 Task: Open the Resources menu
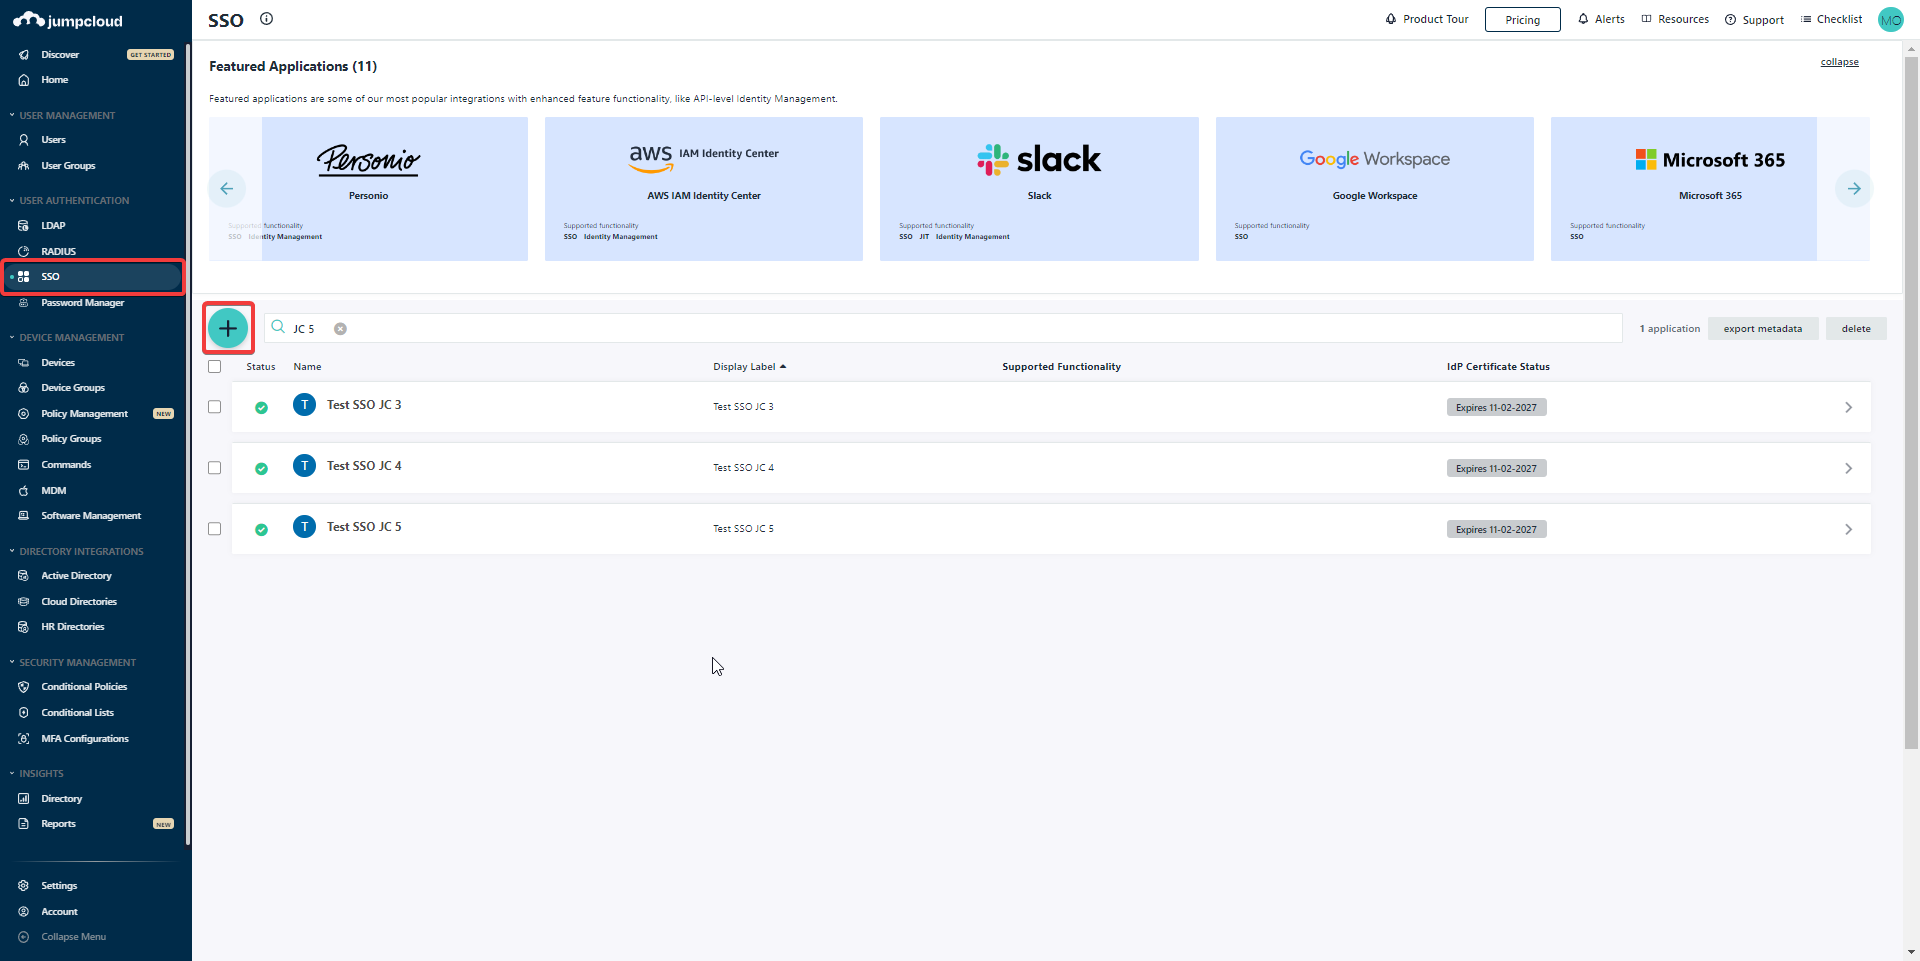click(x=1674, y=19)
